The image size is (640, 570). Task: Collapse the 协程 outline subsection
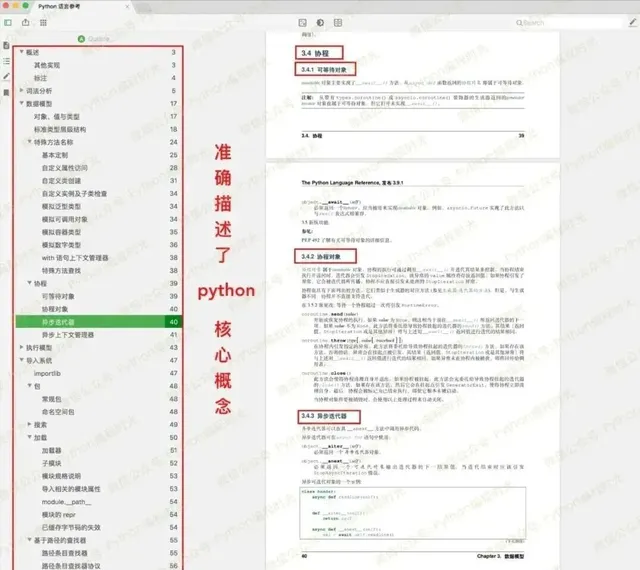29,283
